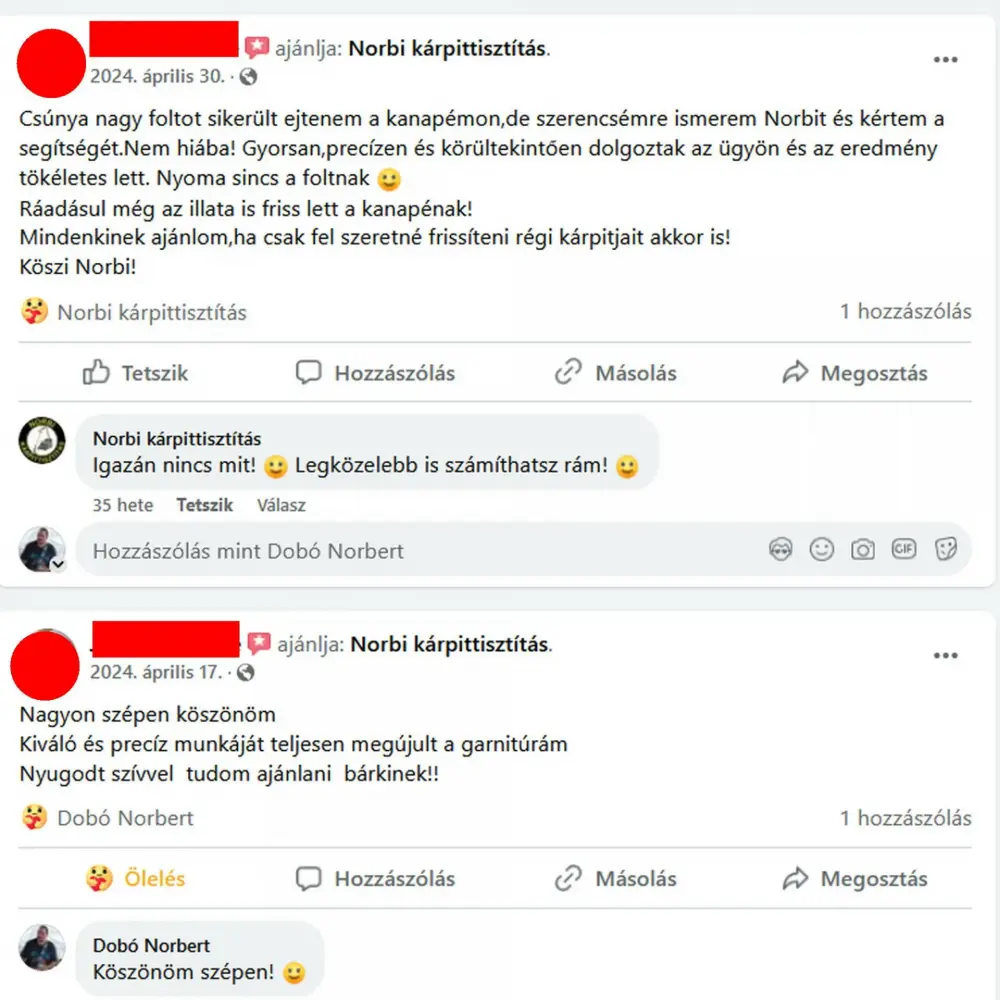Click Megosztás on the first post
This screenshot has height=1000, width=1000.
coord(855,373)
